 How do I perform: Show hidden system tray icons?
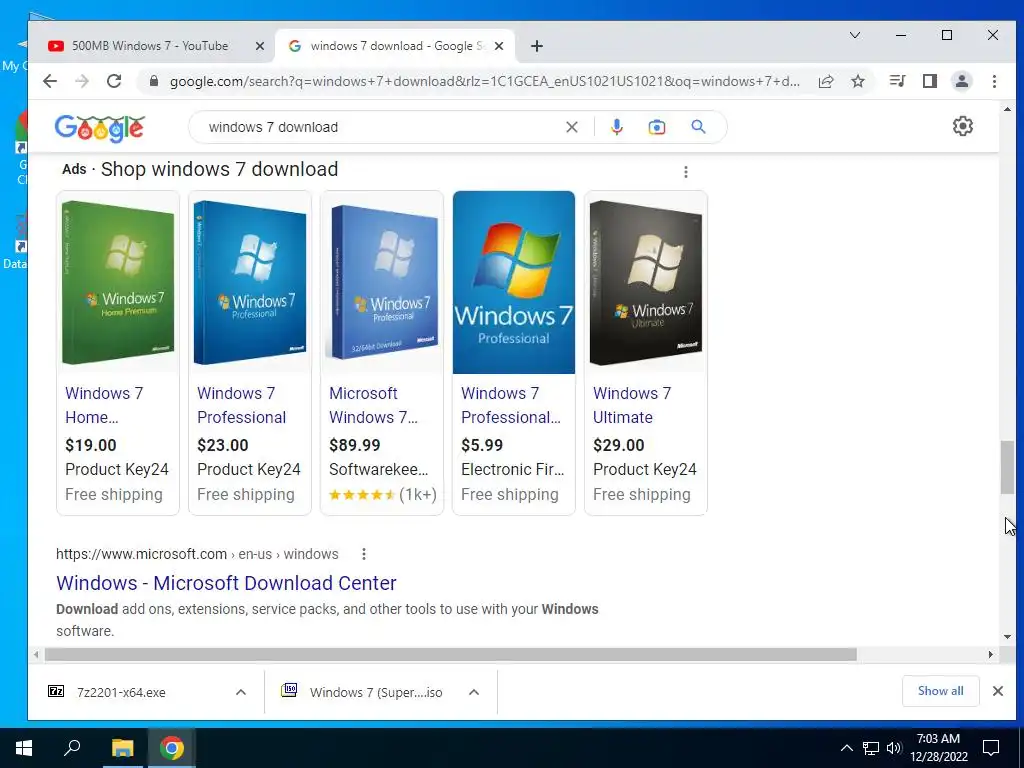tap(846, 748)
